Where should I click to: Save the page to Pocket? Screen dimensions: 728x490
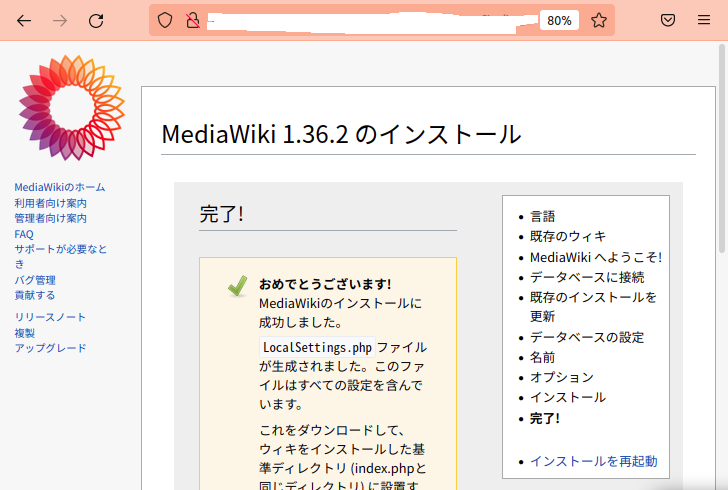pyautogui.click(x=668, y=20)
